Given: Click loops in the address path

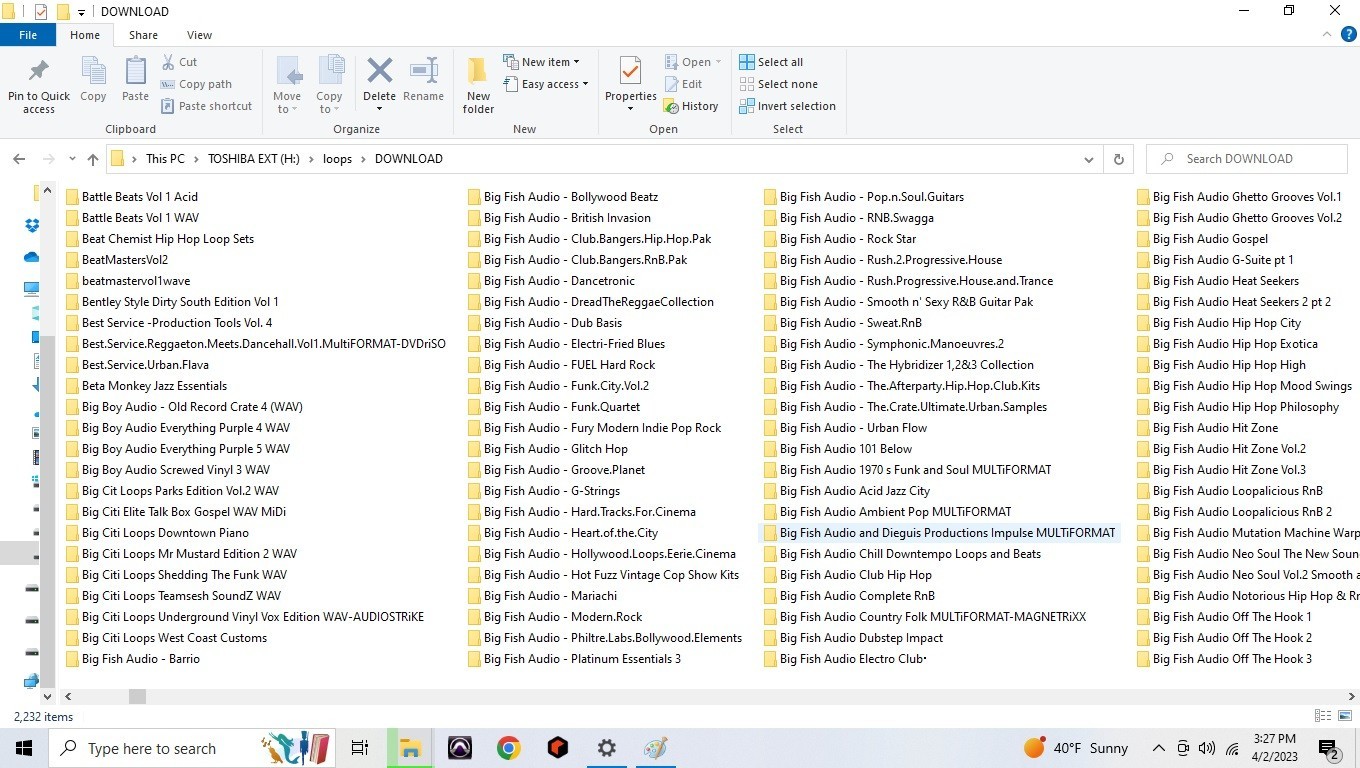Looking at the screenshot, I should [x=337, y=159].
